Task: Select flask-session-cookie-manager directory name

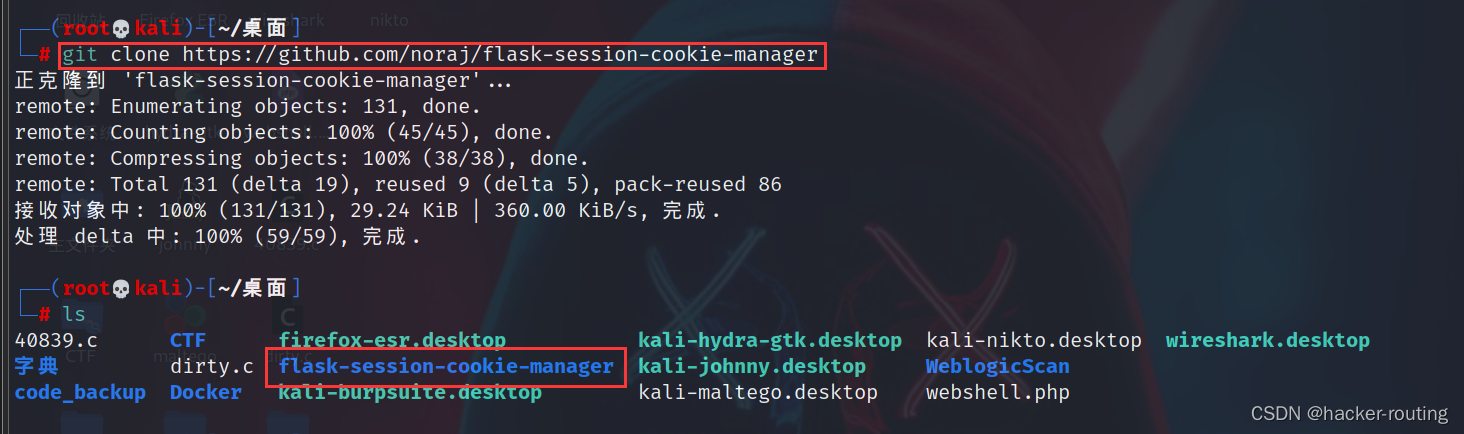Action: pyautogui.click(x=446, y=367)
